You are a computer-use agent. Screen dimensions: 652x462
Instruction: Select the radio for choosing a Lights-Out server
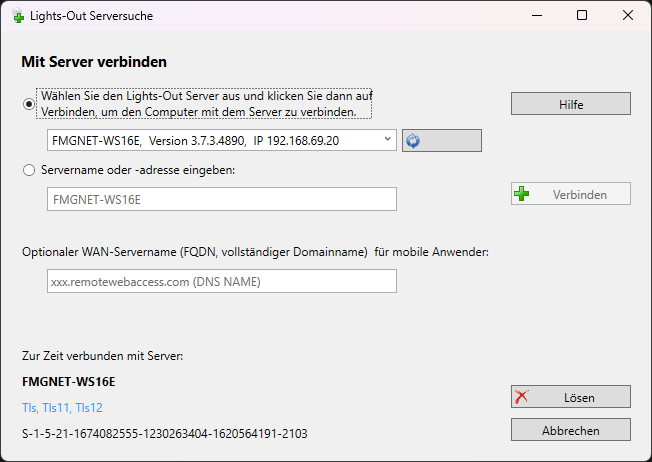(29, 103)
